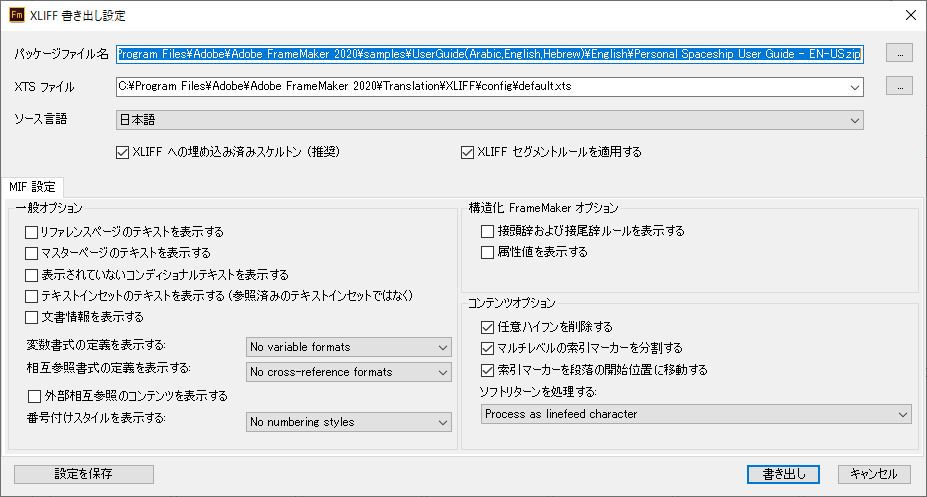Enable 文書情報を表示する checkbox

click(31, 317)
